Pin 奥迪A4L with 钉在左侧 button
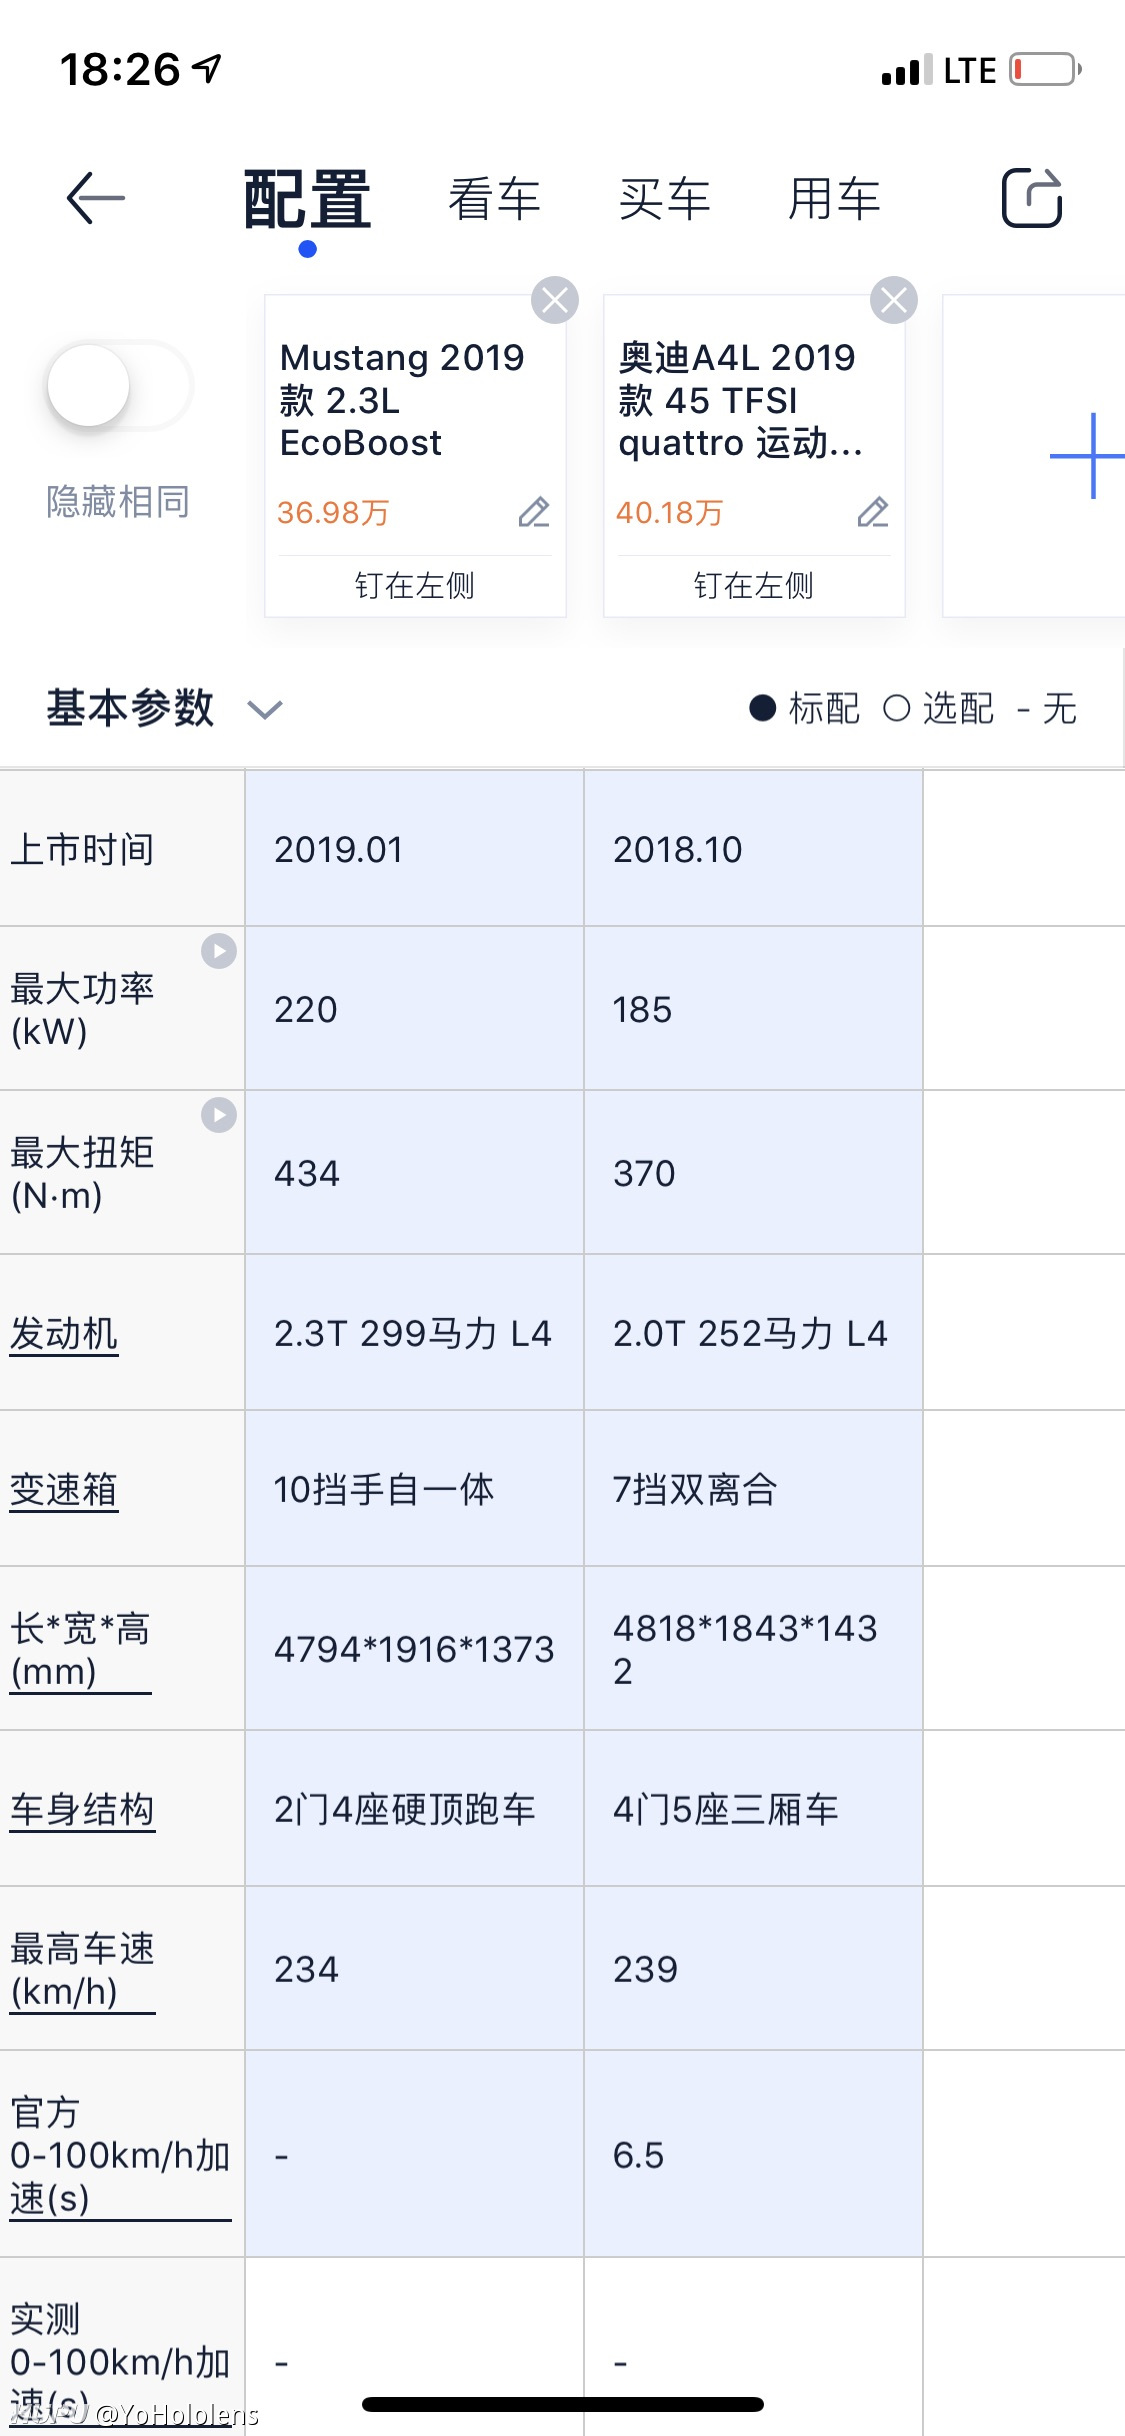This screenshot has height=2436, width=1125. point(754,585)
